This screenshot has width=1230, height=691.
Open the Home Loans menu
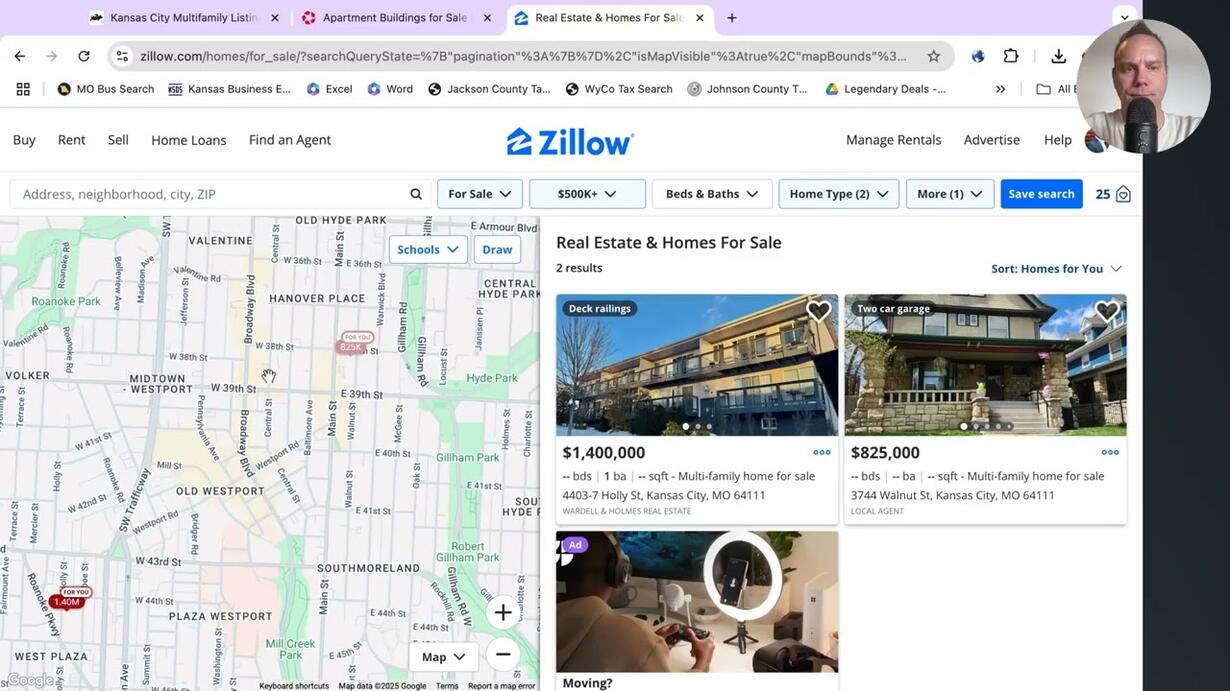click(189, 140)
